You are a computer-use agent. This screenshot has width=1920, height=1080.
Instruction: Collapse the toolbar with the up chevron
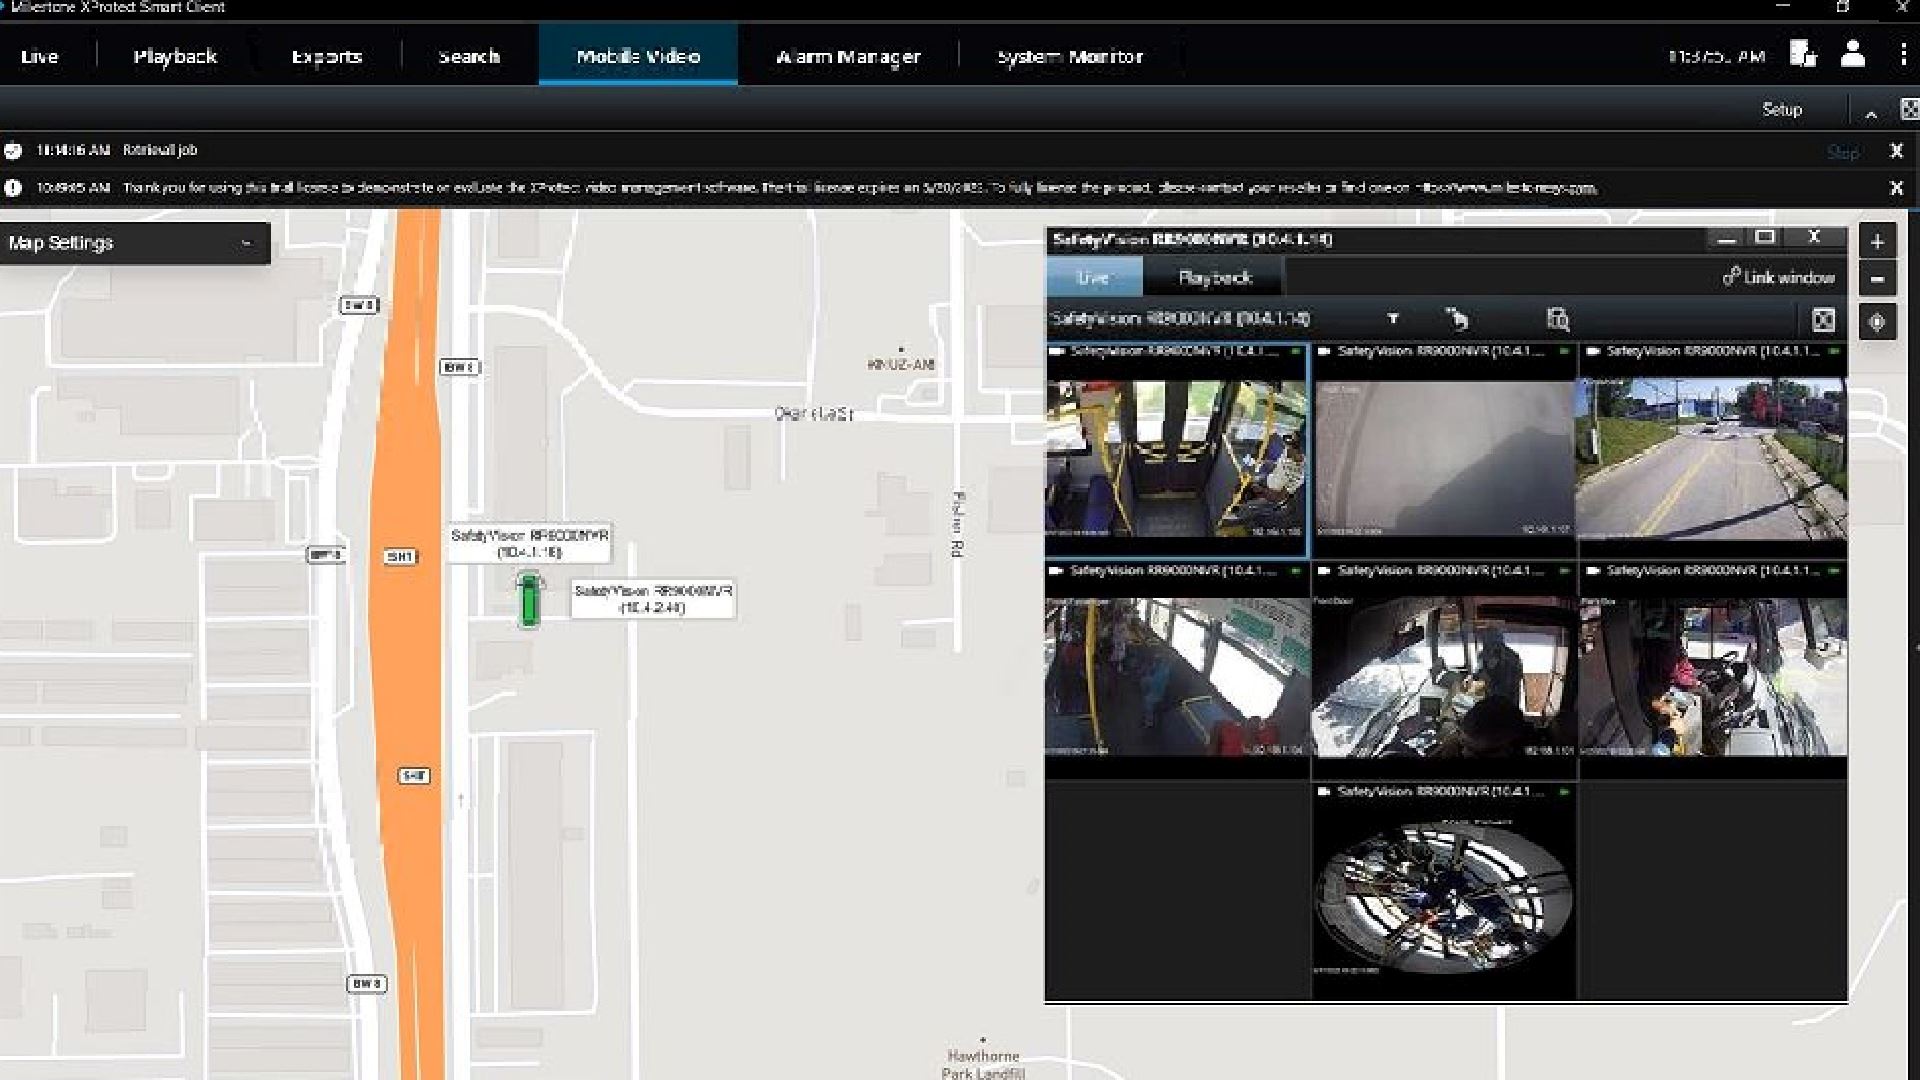(1871, 113)
